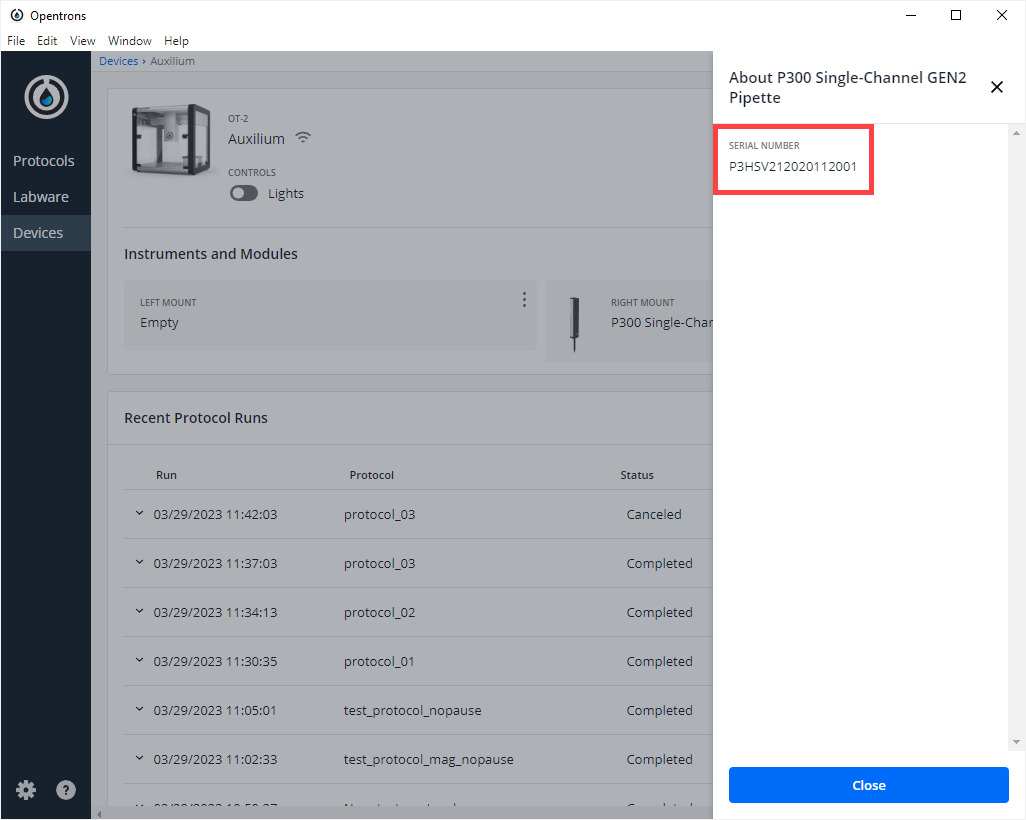Viewport: 1026px width, 820px height.
Task: Click the Wi-Fi icon next to Auxilium
Action: [x=303, y=138]
